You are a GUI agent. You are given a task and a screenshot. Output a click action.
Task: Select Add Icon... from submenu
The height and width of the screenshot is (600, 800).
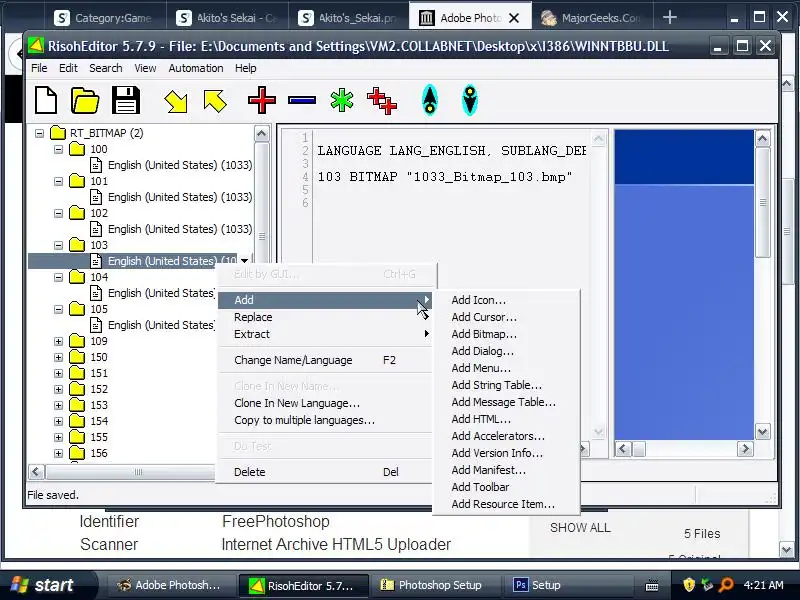(x=506, y=300)
